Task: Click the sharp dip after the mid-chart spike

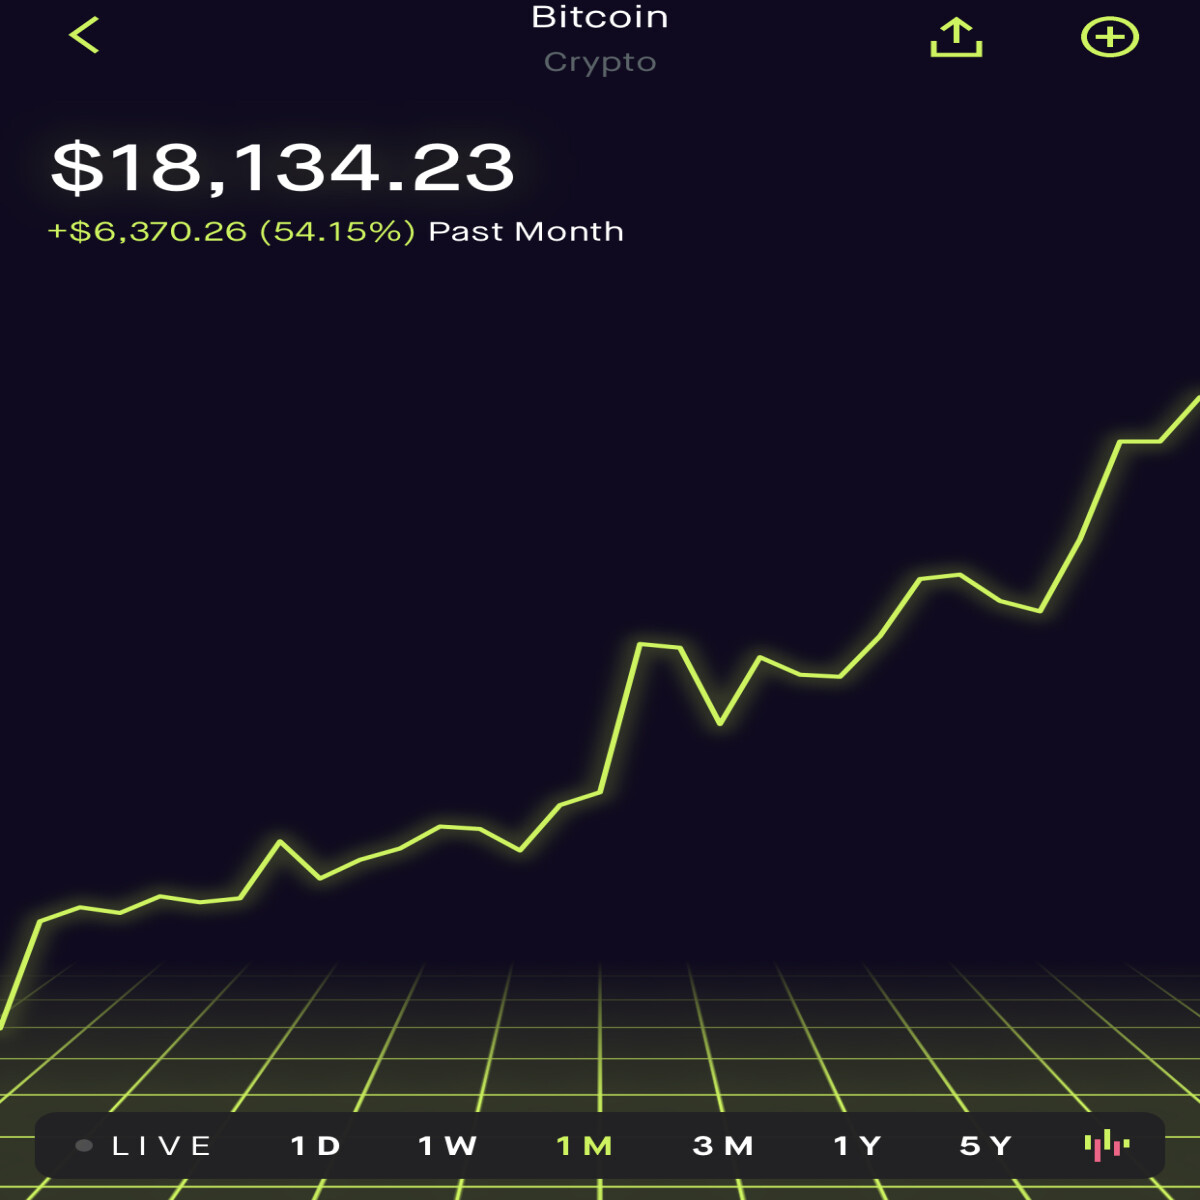Action: click(x=720, y=722)
